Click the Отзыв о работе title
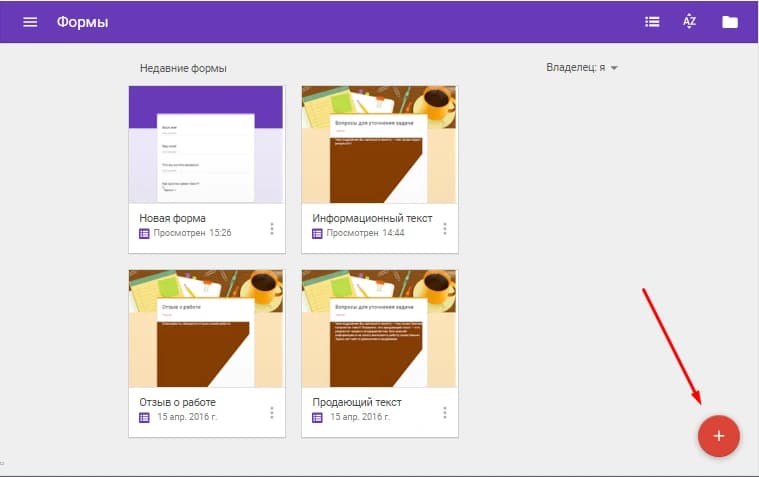The width and height of the screenshot is (759, 477). click(x=178, y=402)
